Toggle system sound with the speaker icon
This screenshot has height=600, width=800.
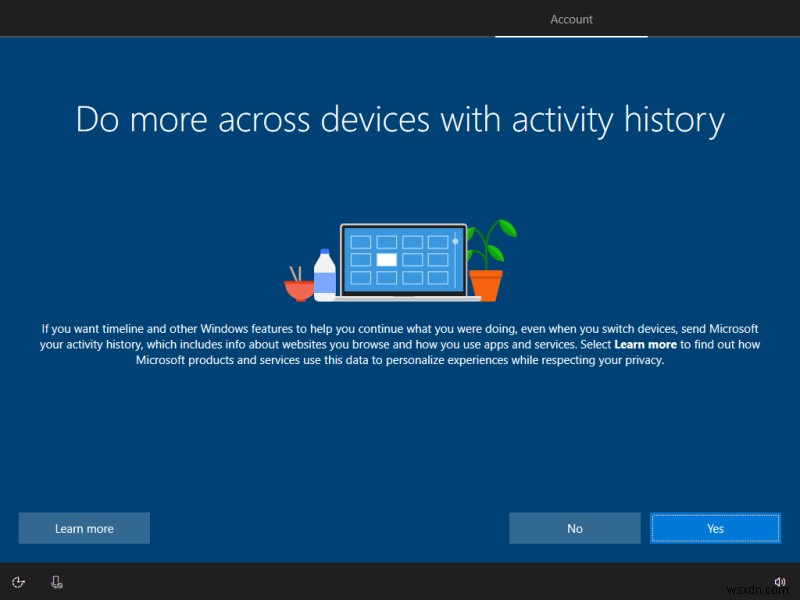coord(781,581)
